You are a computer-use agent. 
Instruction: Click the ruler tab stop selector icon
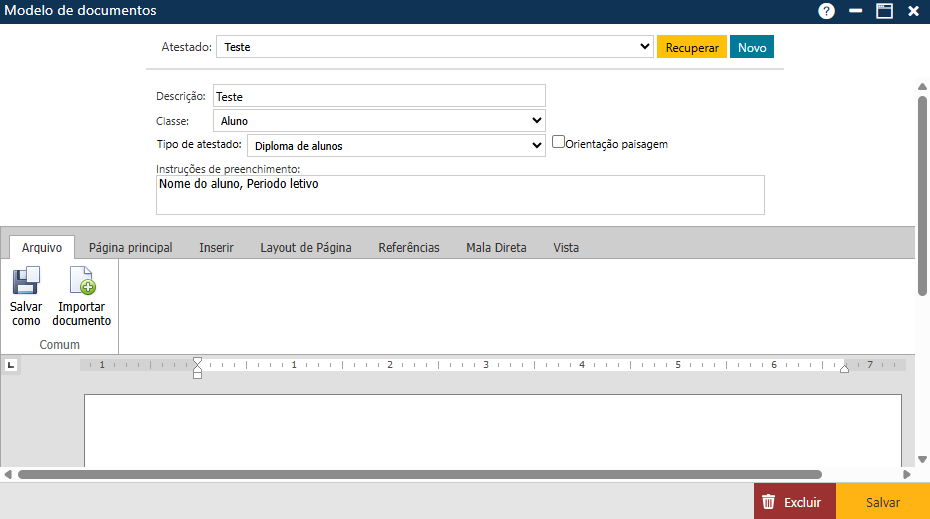pos(11,366)
